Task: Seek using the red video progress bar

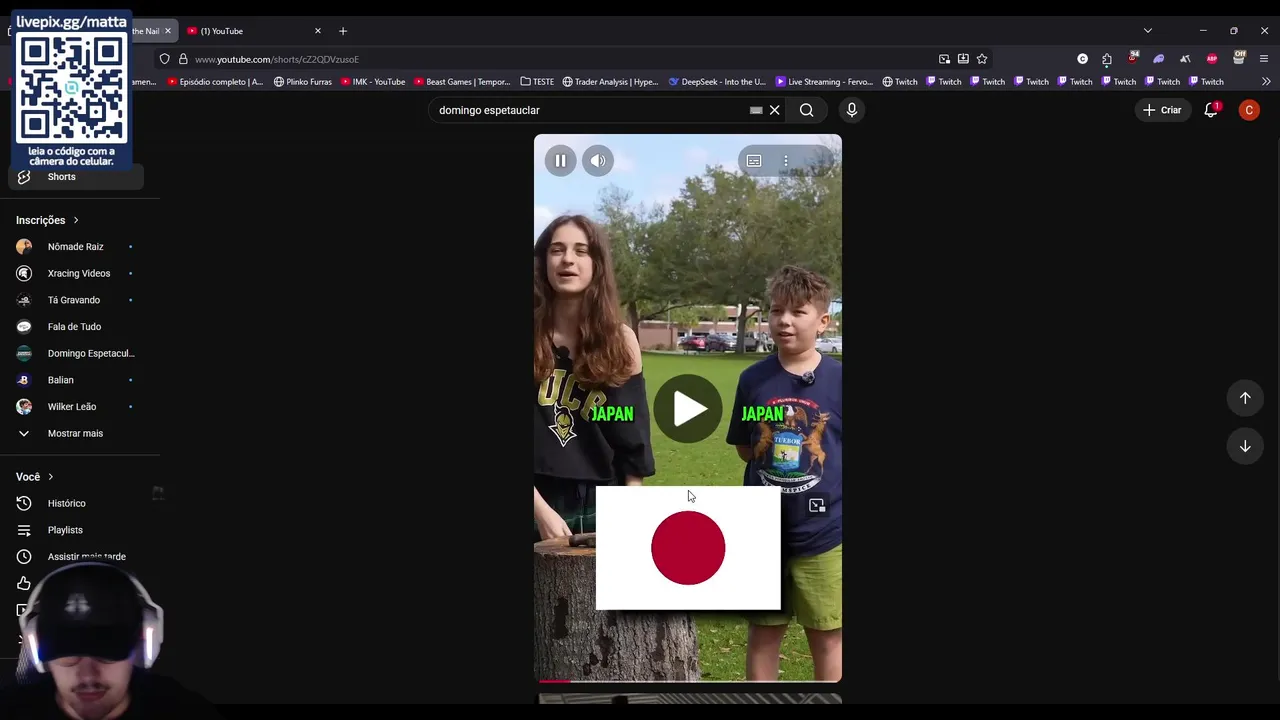Action: point(688,681)
